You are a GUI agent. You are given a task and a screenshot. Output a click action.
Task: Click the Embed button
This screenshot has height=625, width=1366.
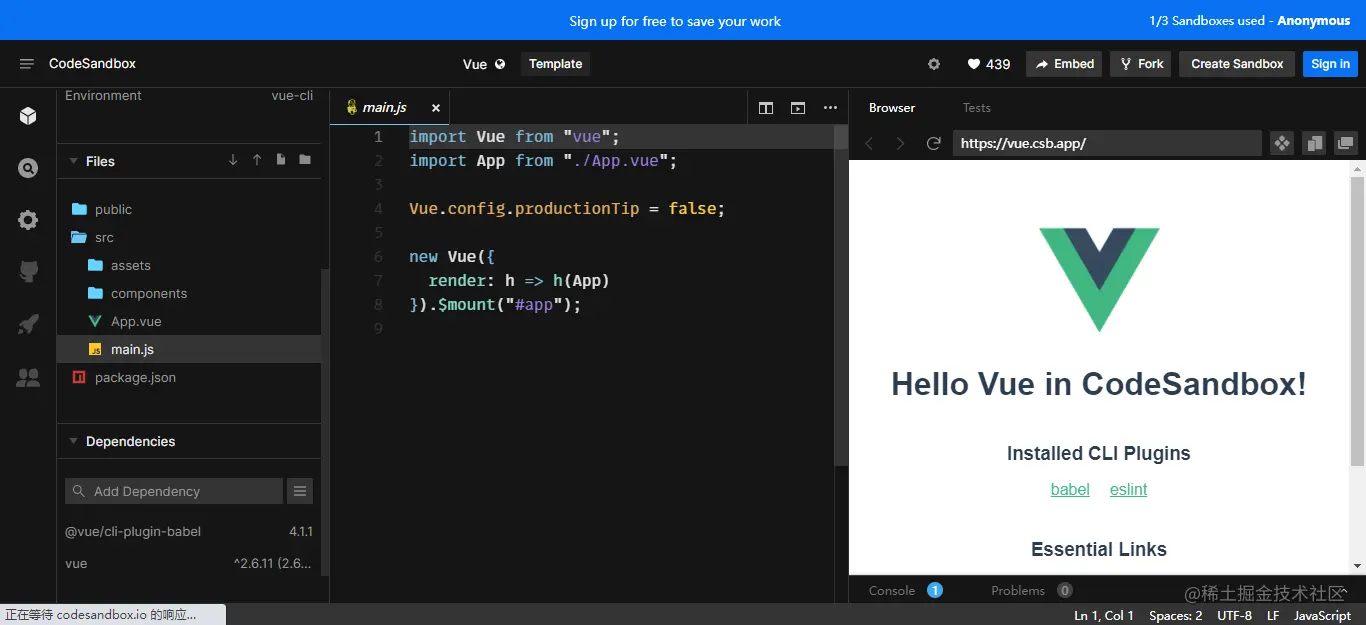coord(1064,64)
